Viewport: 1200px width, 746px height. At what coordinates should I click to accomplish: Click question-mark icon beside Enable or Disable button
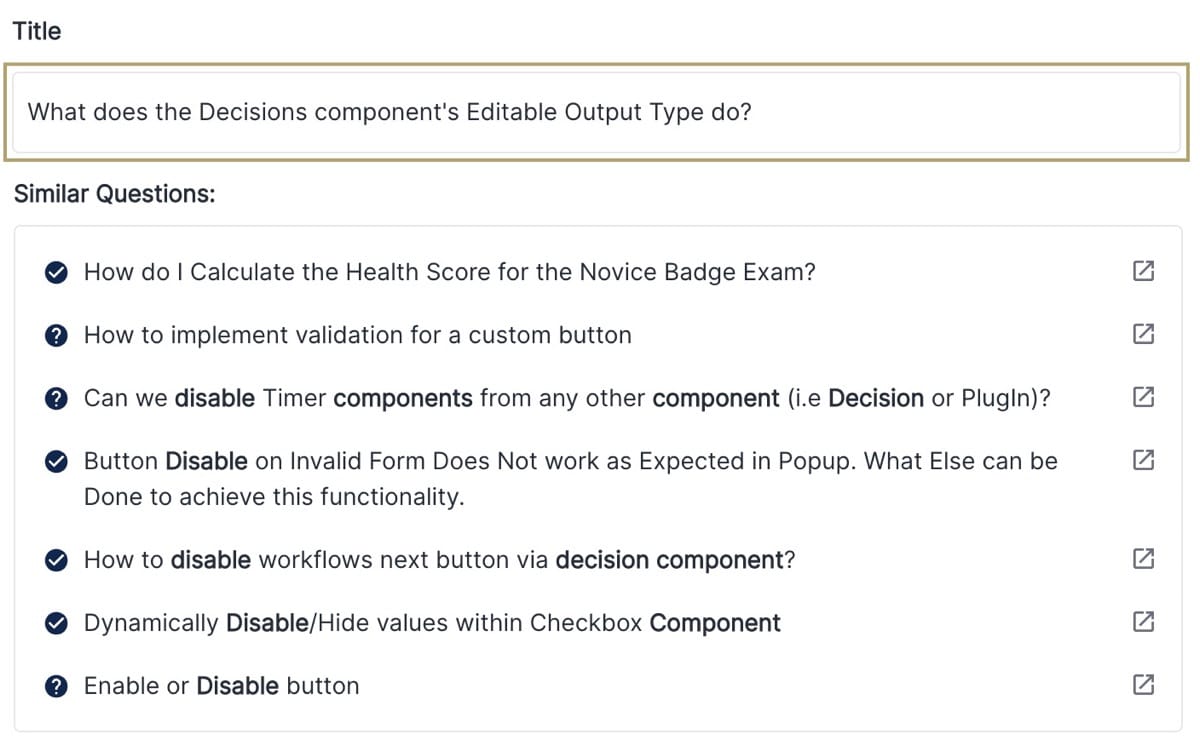pyautogui.click(x=57, y=687)
